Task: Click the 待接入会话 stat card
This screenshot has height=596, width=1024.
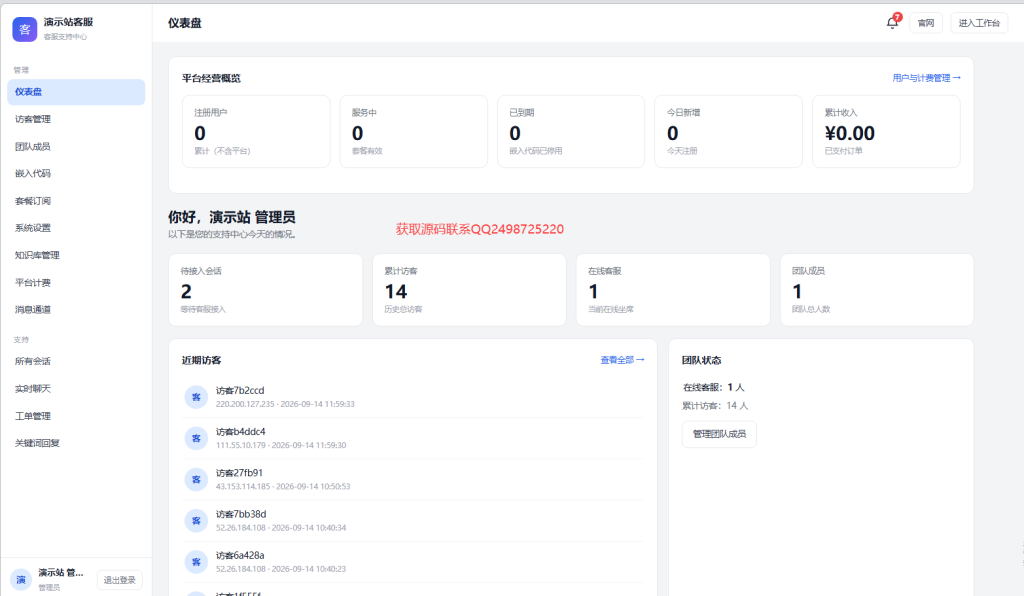Action: [x=265, y=290]
